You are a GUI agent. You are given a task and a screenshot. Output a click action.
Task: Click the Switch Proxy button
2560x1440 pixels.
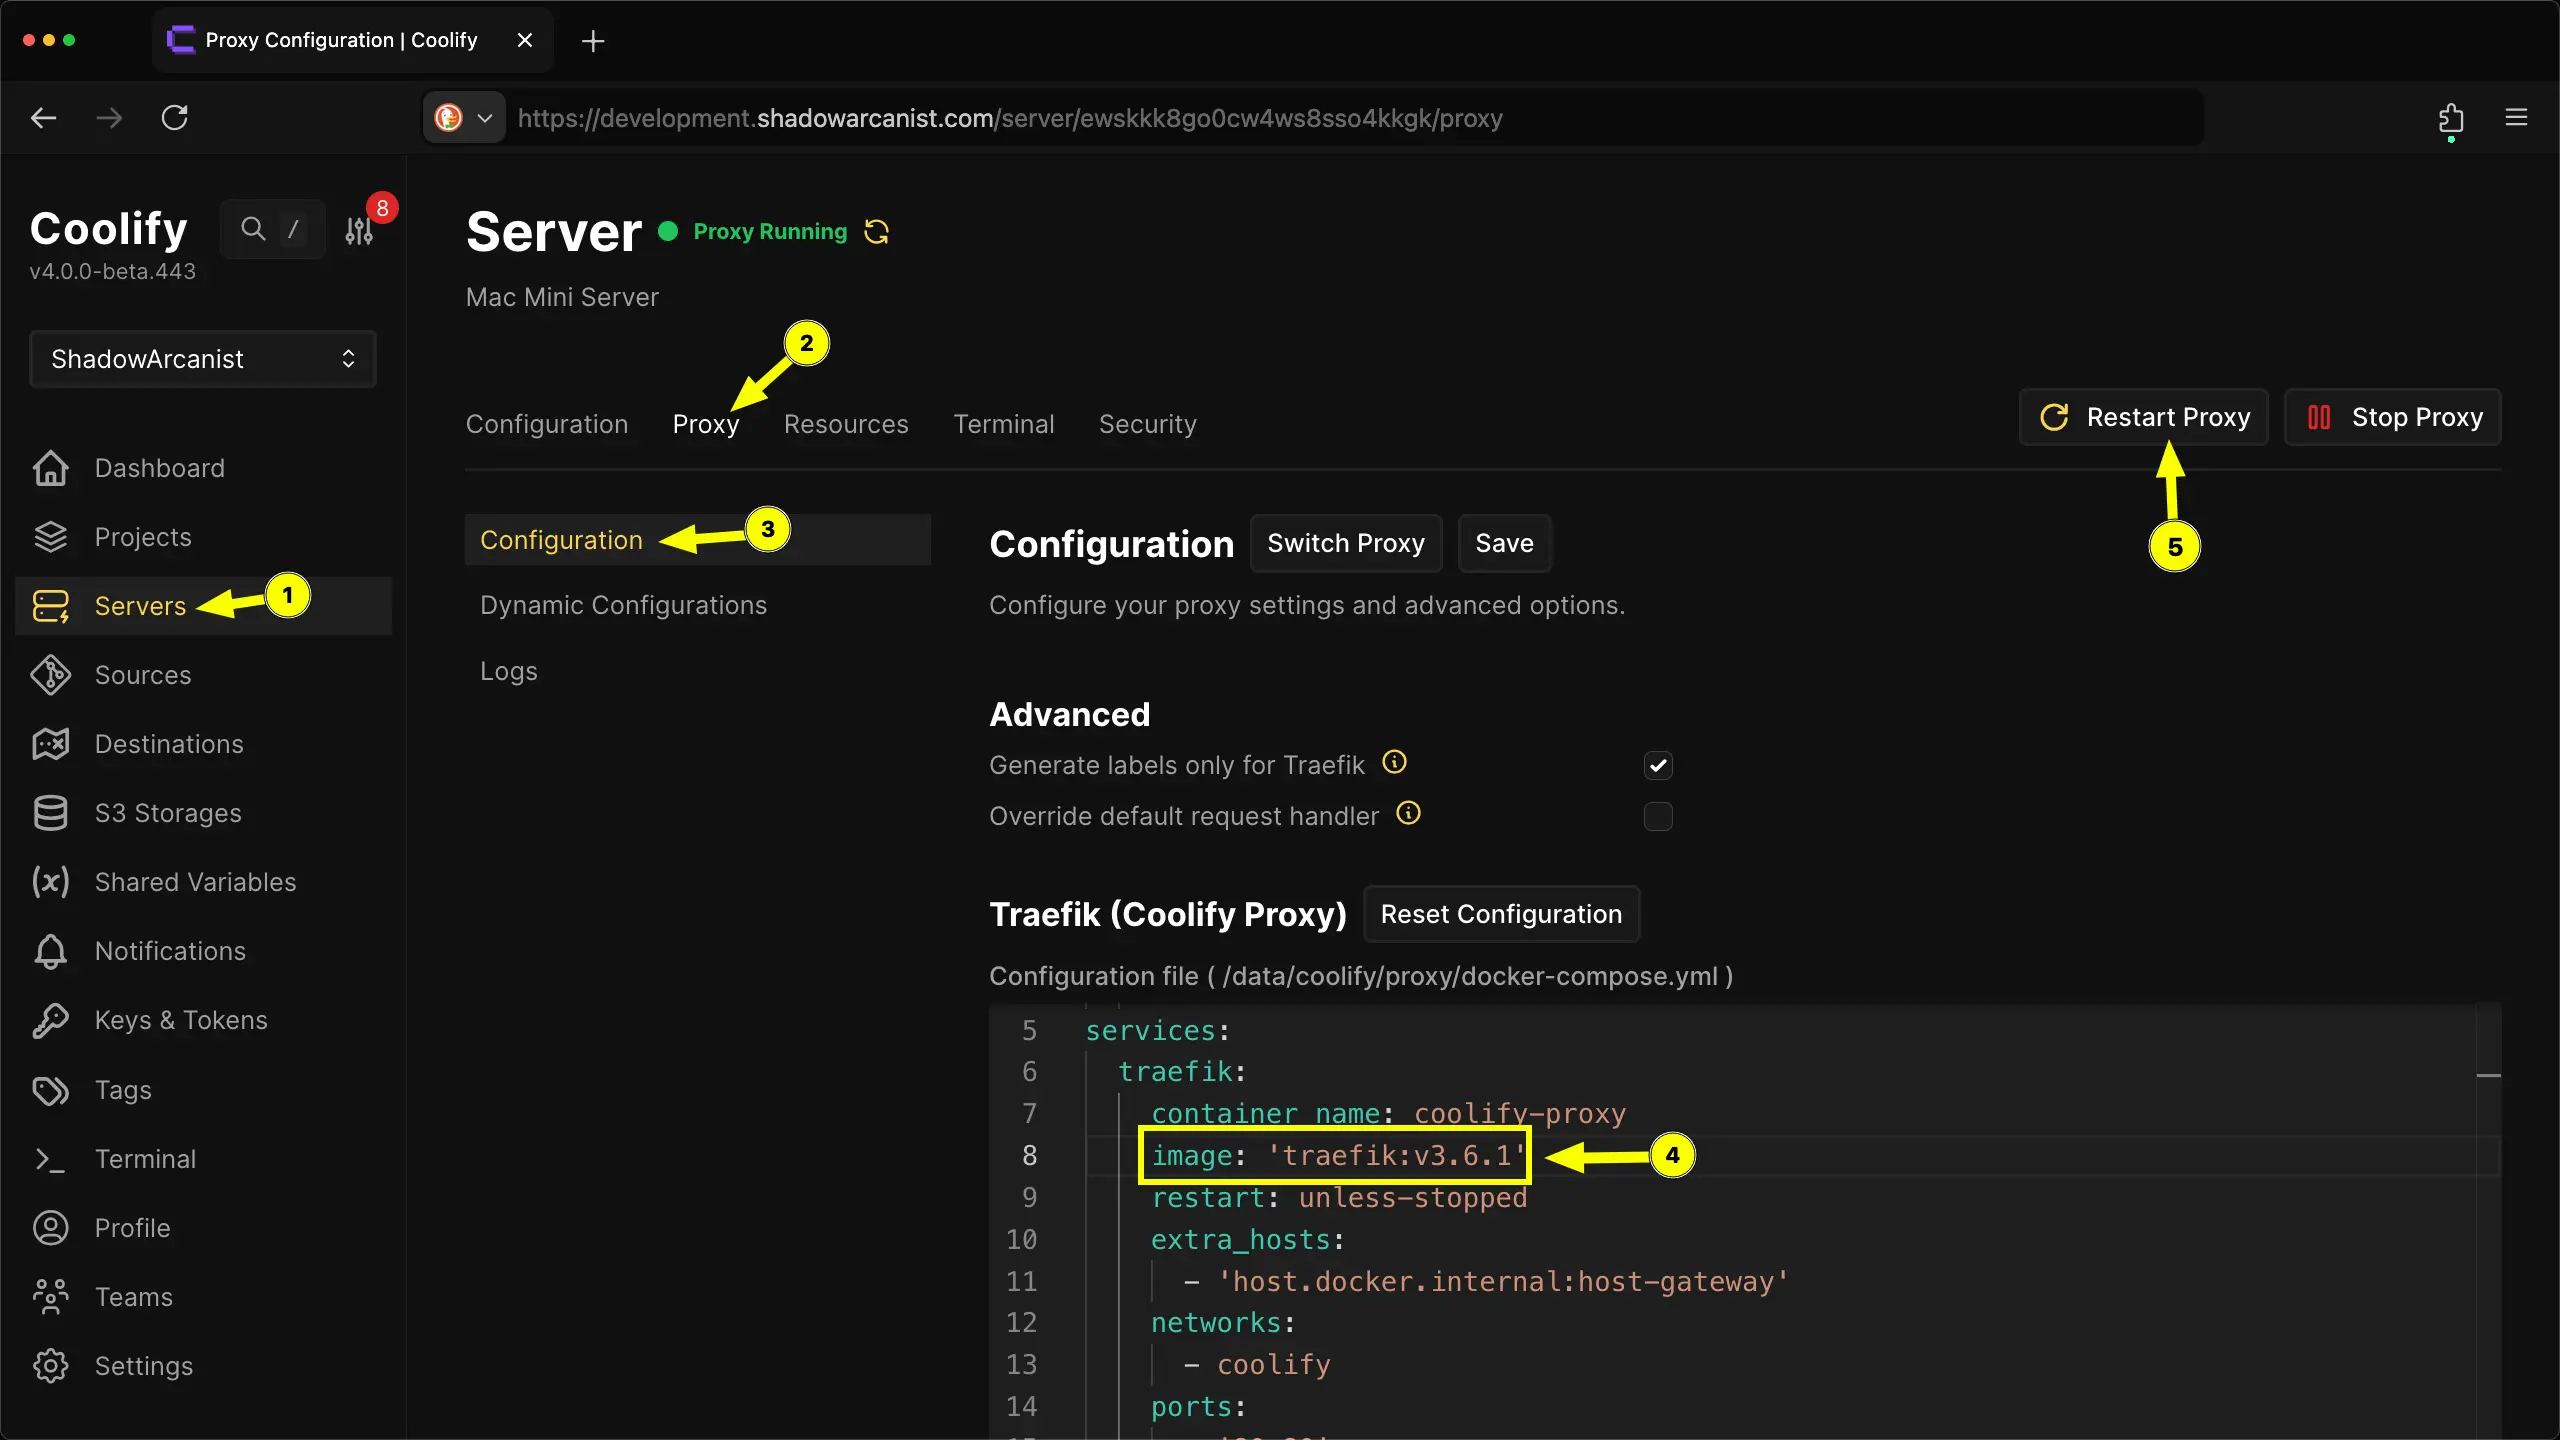pos(1346,543)
